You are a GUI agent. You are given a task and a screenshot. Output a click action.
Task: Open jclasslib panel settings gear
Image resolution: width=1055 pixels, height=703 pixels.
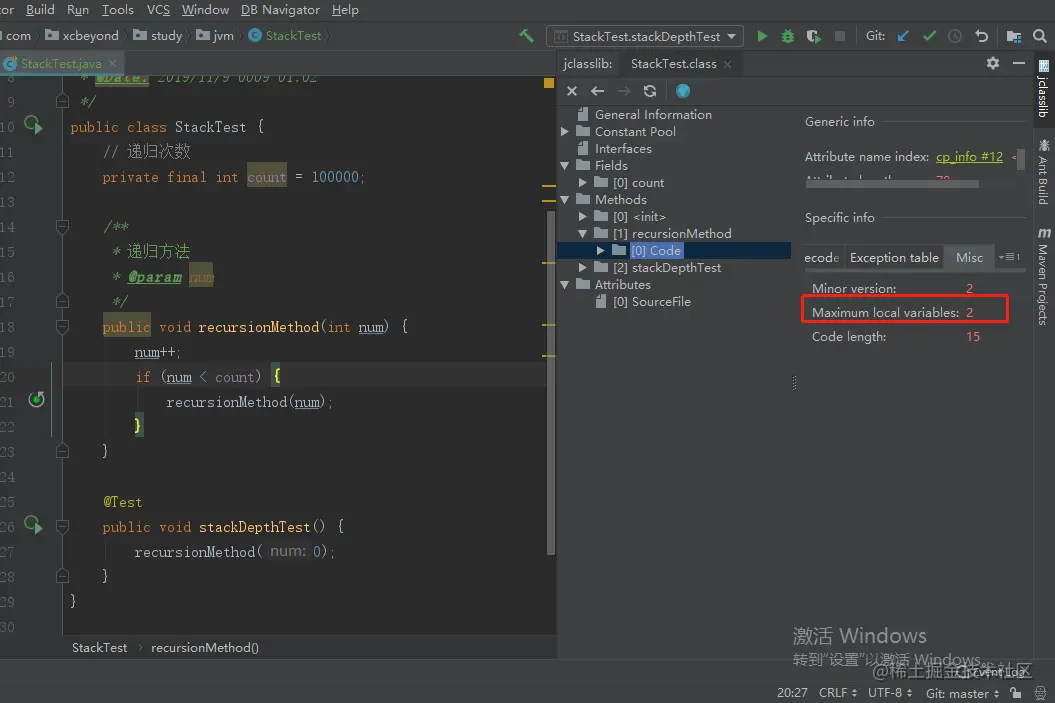pos(993,63)
